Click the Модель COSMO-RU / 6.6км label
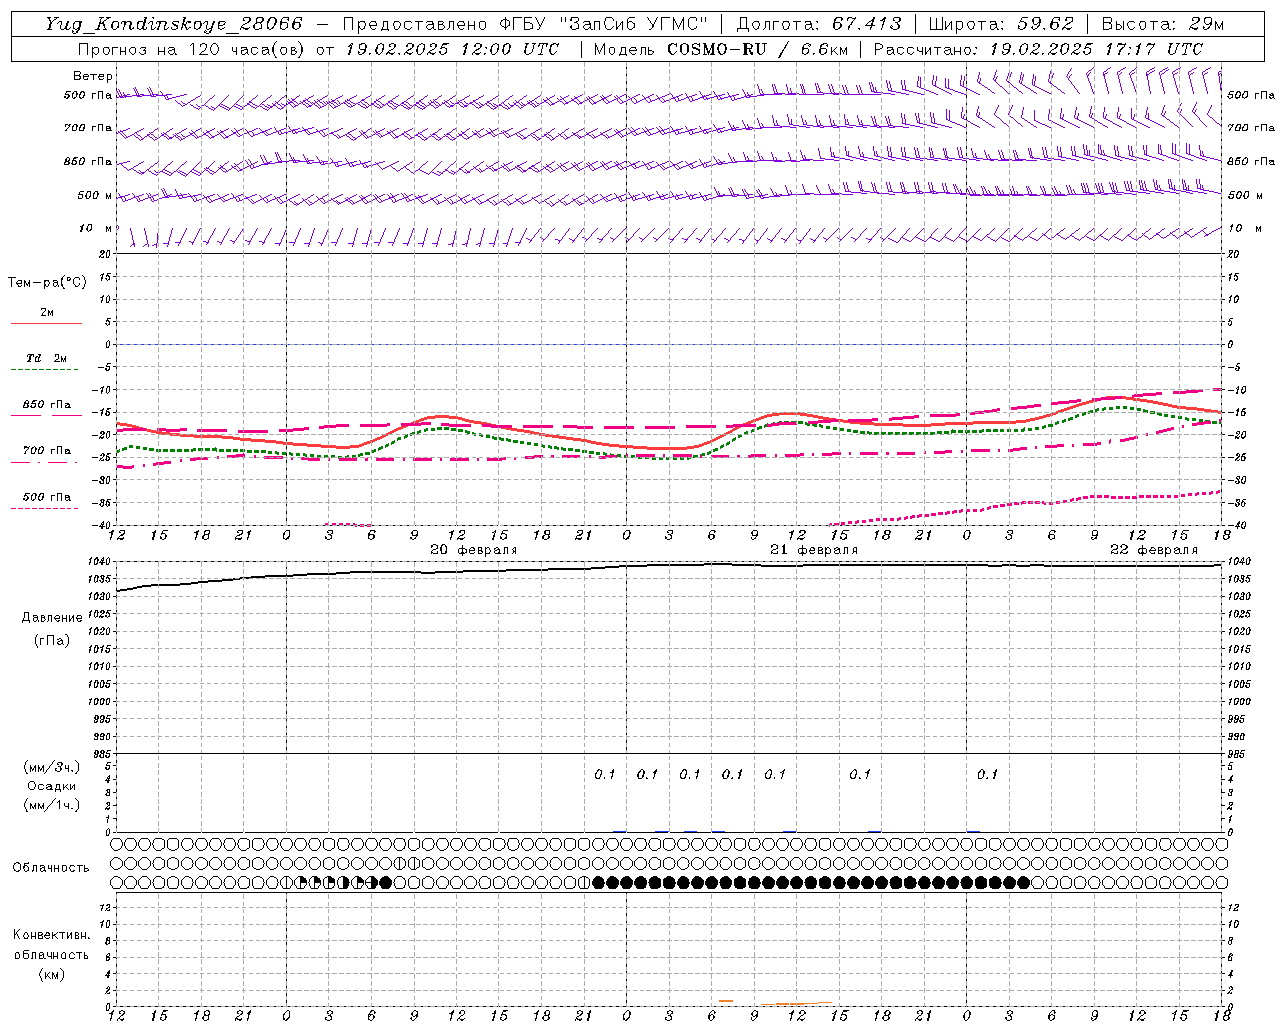Viewport: 1280px width, 1024px height. [x=721, y=49]
